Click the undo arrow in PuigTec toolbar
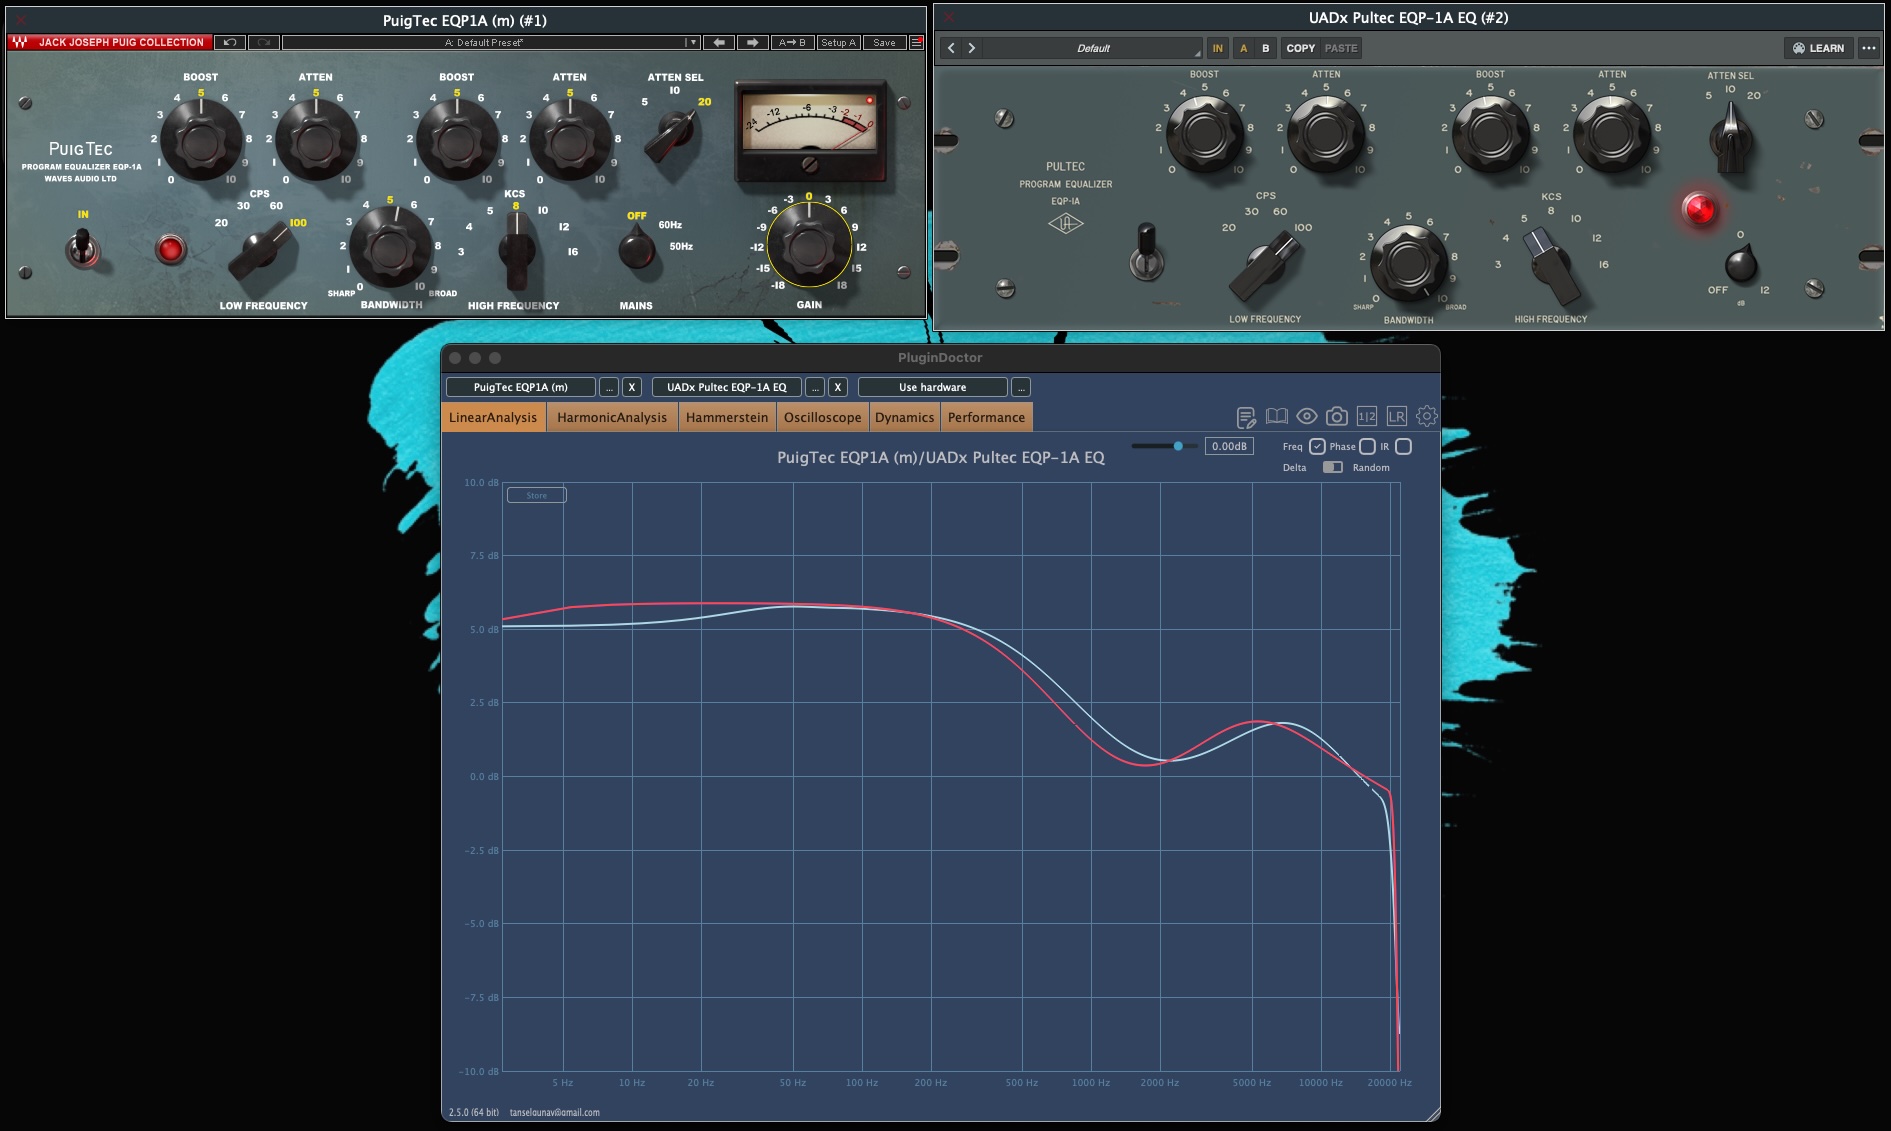Viewport: 1891px width, 1131px height. [x=230, y=43]
